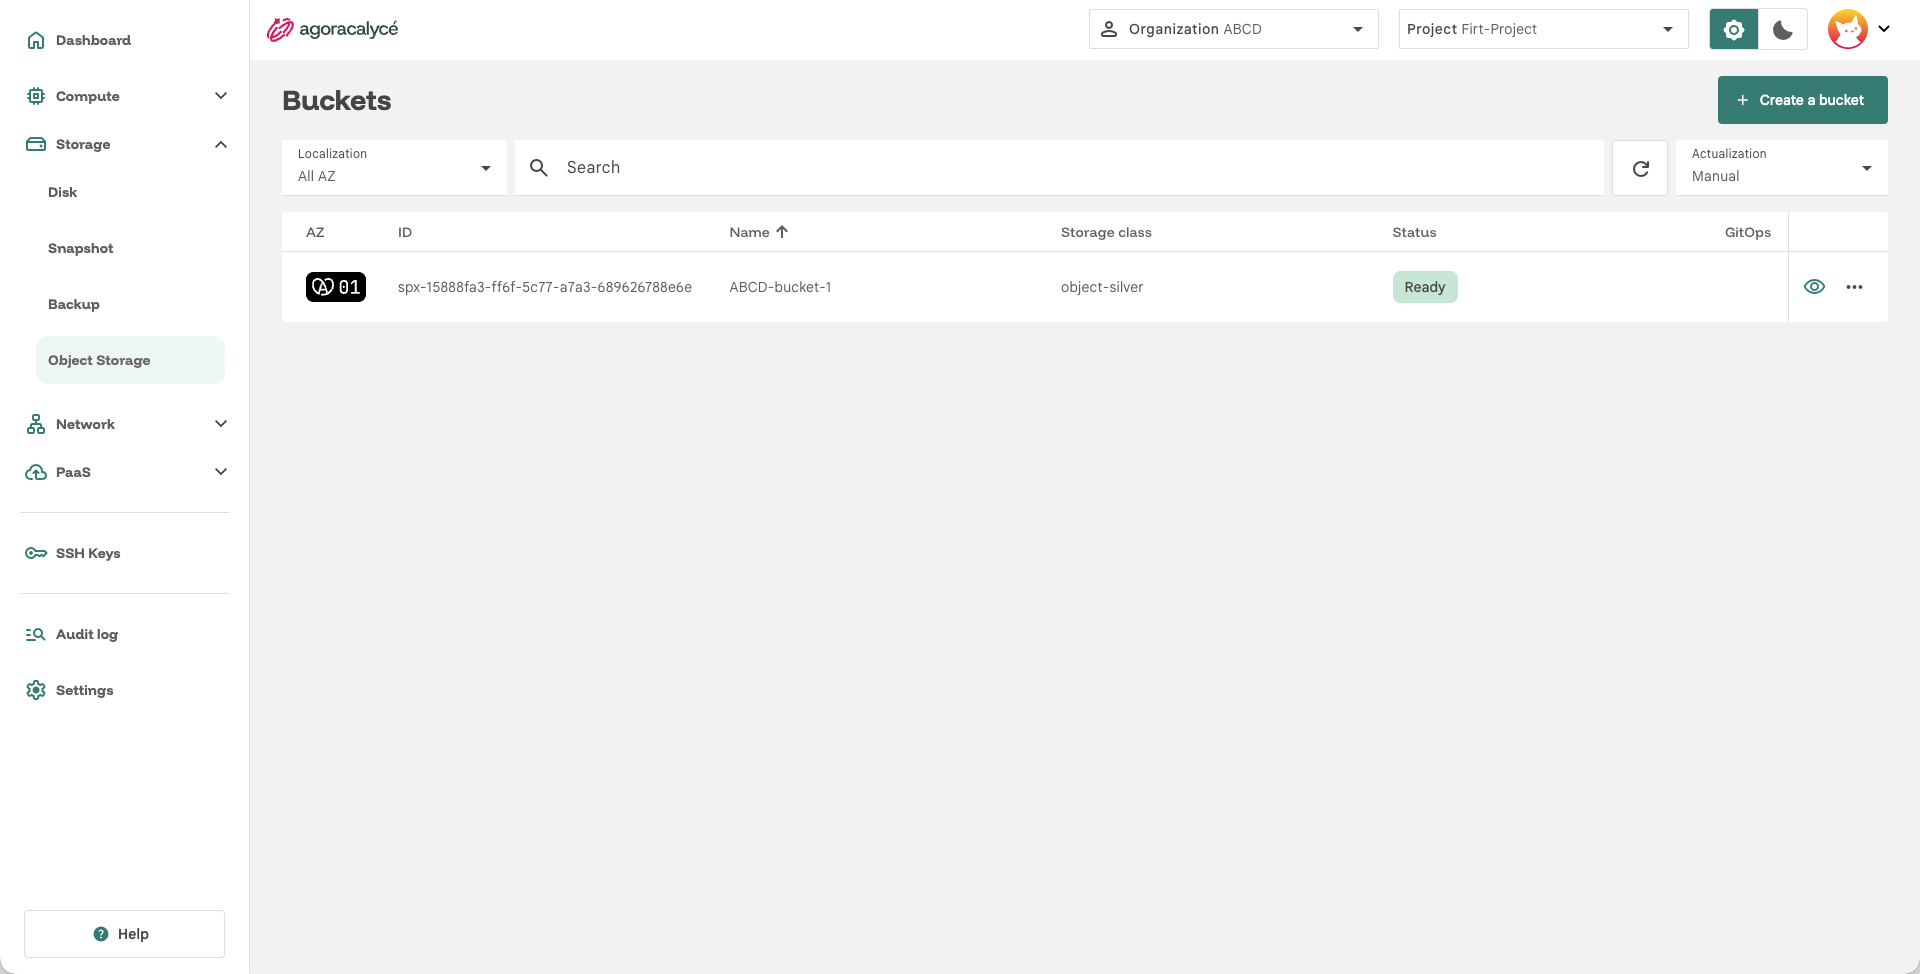The height and width of the screenshot is (974, 1920).
Task: Open the Localization All AZ dropdown
Action: 394,168
